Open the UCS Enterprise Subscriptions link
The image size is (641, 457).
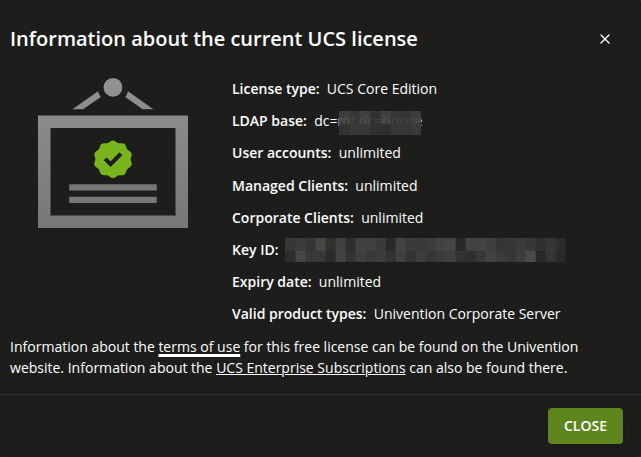tap(311, 368)
